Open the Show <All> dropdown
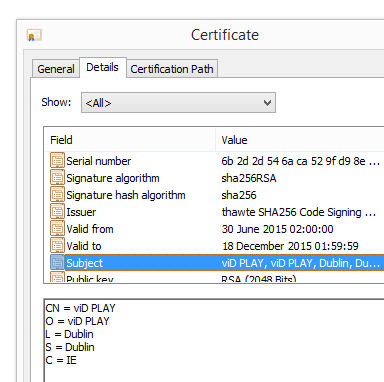384x382 pixels. (x=178, y=103)
